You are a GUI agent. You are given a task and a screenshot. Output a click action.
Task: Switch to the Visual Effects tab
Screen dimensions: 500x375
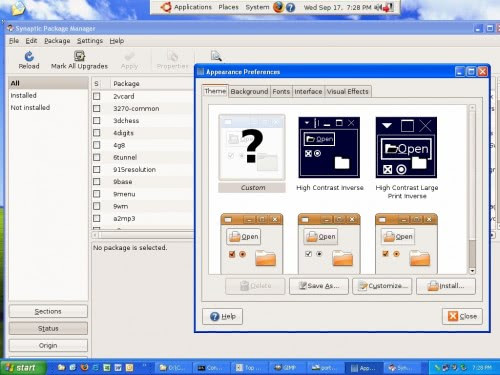pos(348,91)
